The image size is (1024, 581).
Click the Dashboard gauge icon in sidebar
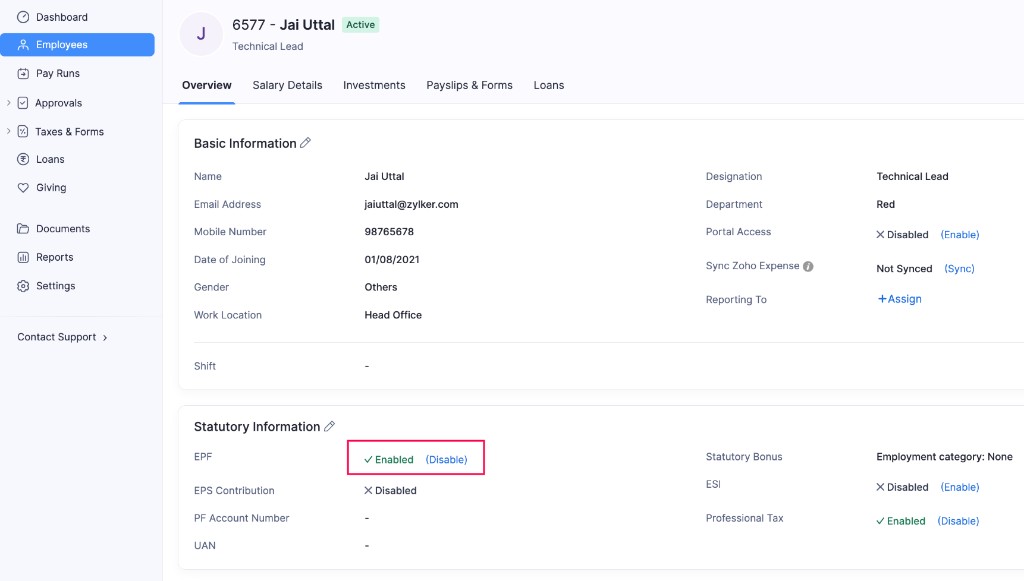pos(23,17)
